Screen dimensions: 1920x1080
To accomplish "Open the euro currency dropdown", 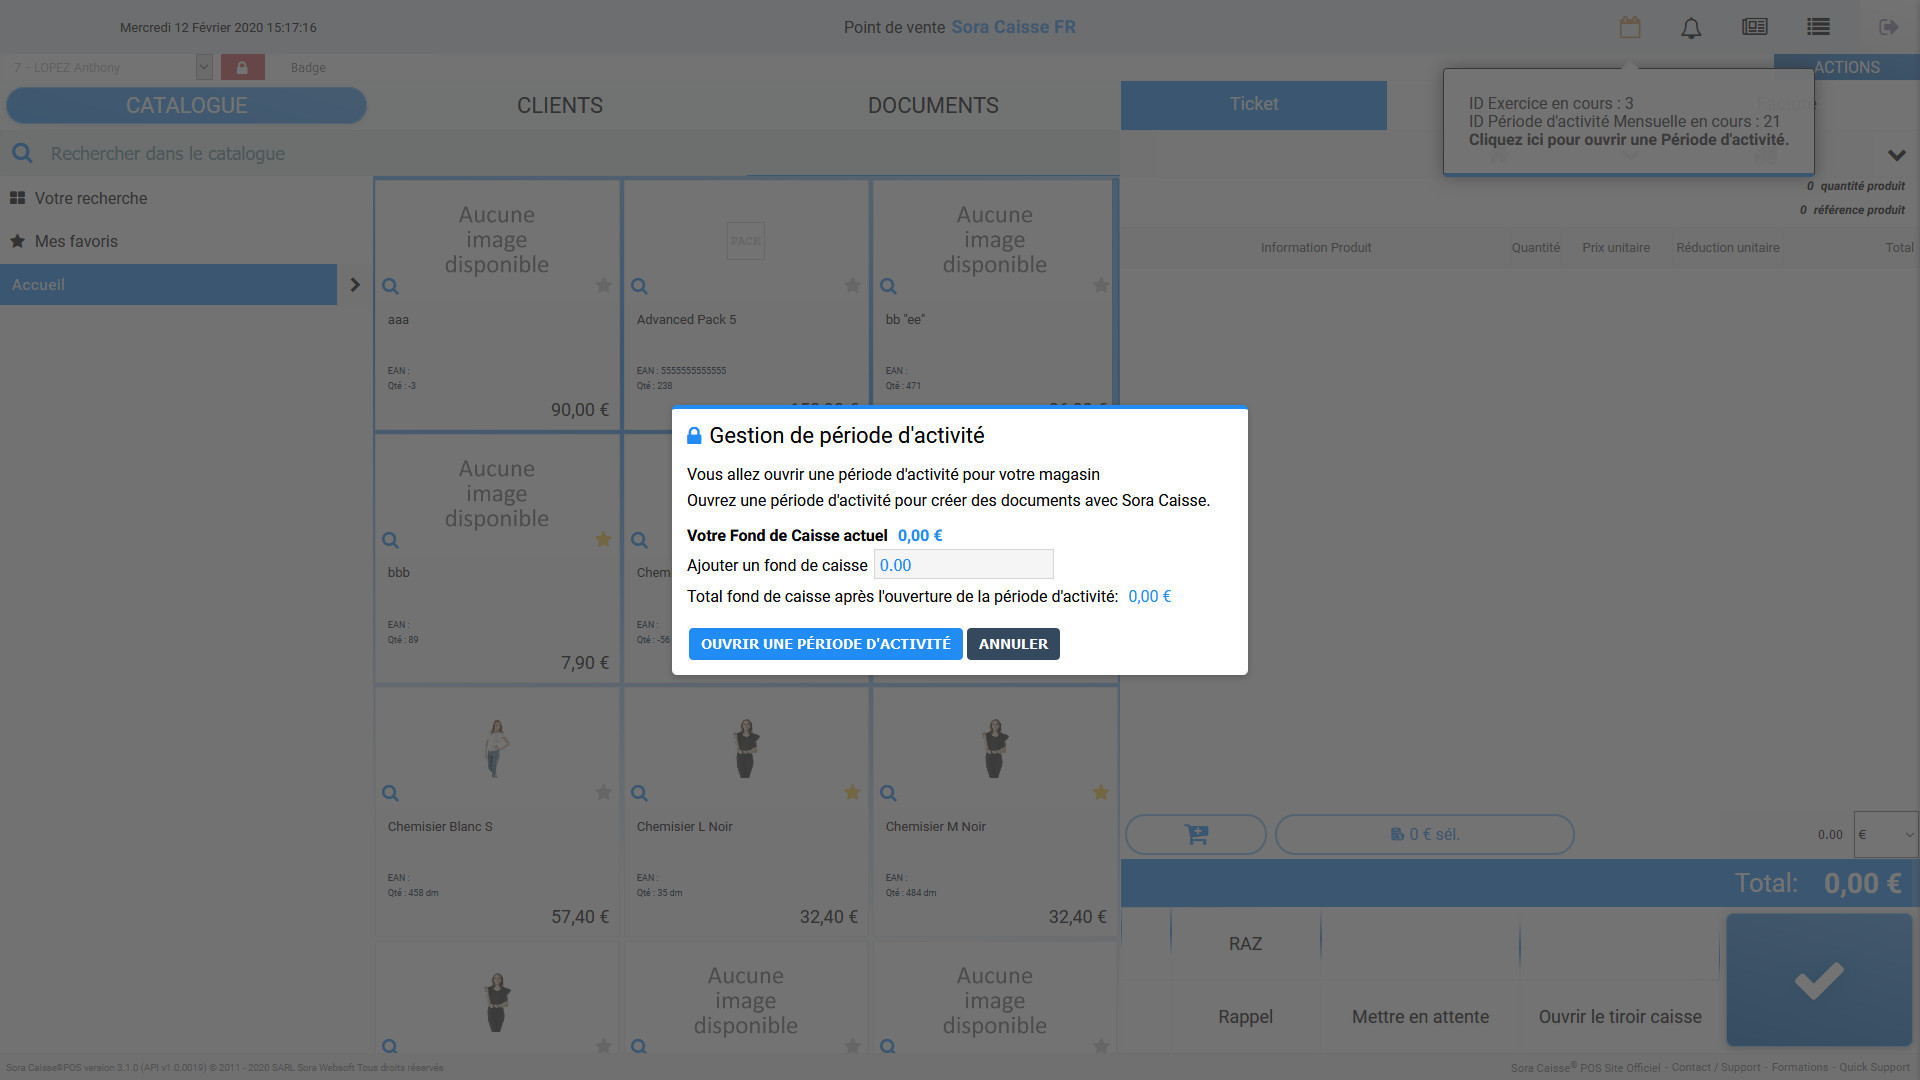I will (1886, 834).
